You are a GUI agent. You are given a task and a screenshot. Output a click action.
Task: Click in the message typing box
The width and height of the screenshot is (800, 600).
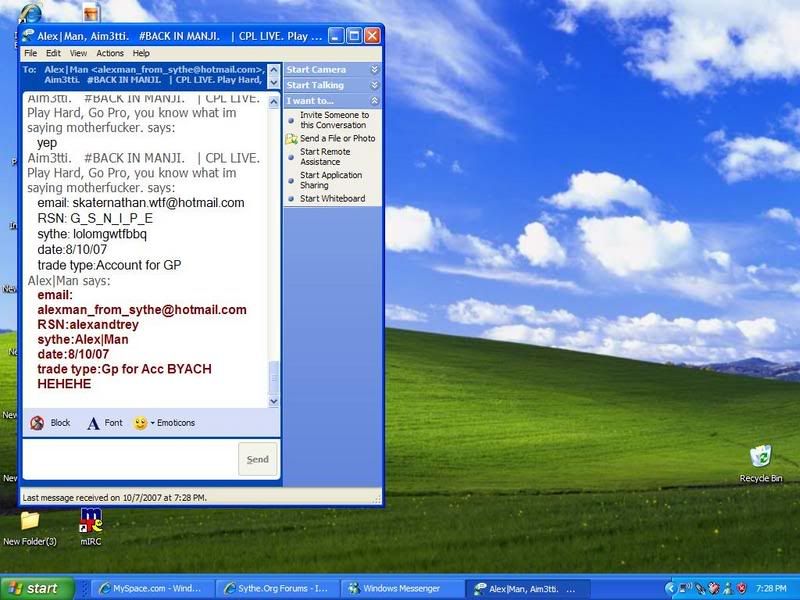click(x=130, y=459)
